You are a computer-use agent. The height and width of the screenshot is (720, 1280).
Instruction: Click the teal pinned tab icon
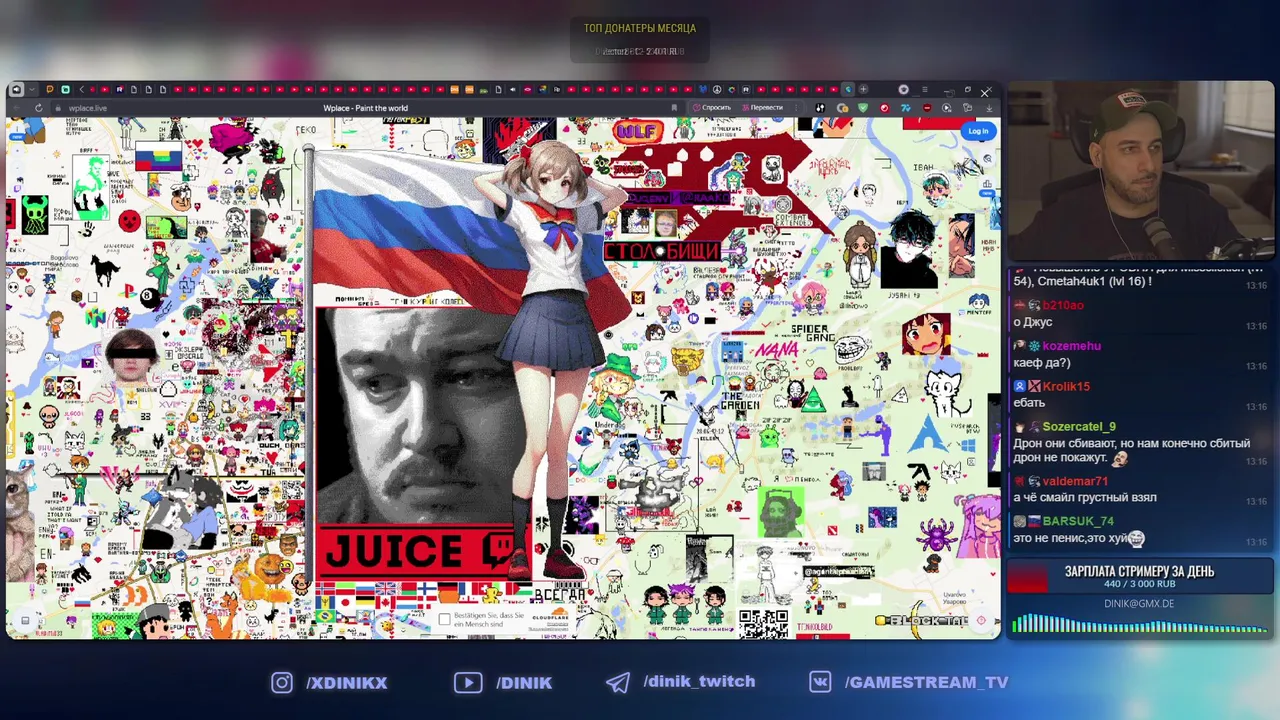[x=65, y=89]
